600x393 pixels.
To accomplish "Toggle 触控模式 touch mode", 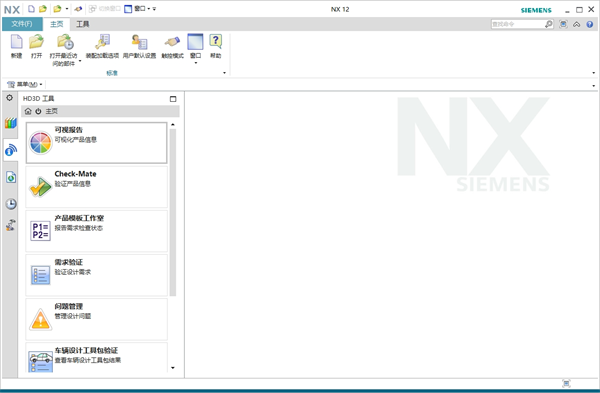I will [x=172, y=46].
